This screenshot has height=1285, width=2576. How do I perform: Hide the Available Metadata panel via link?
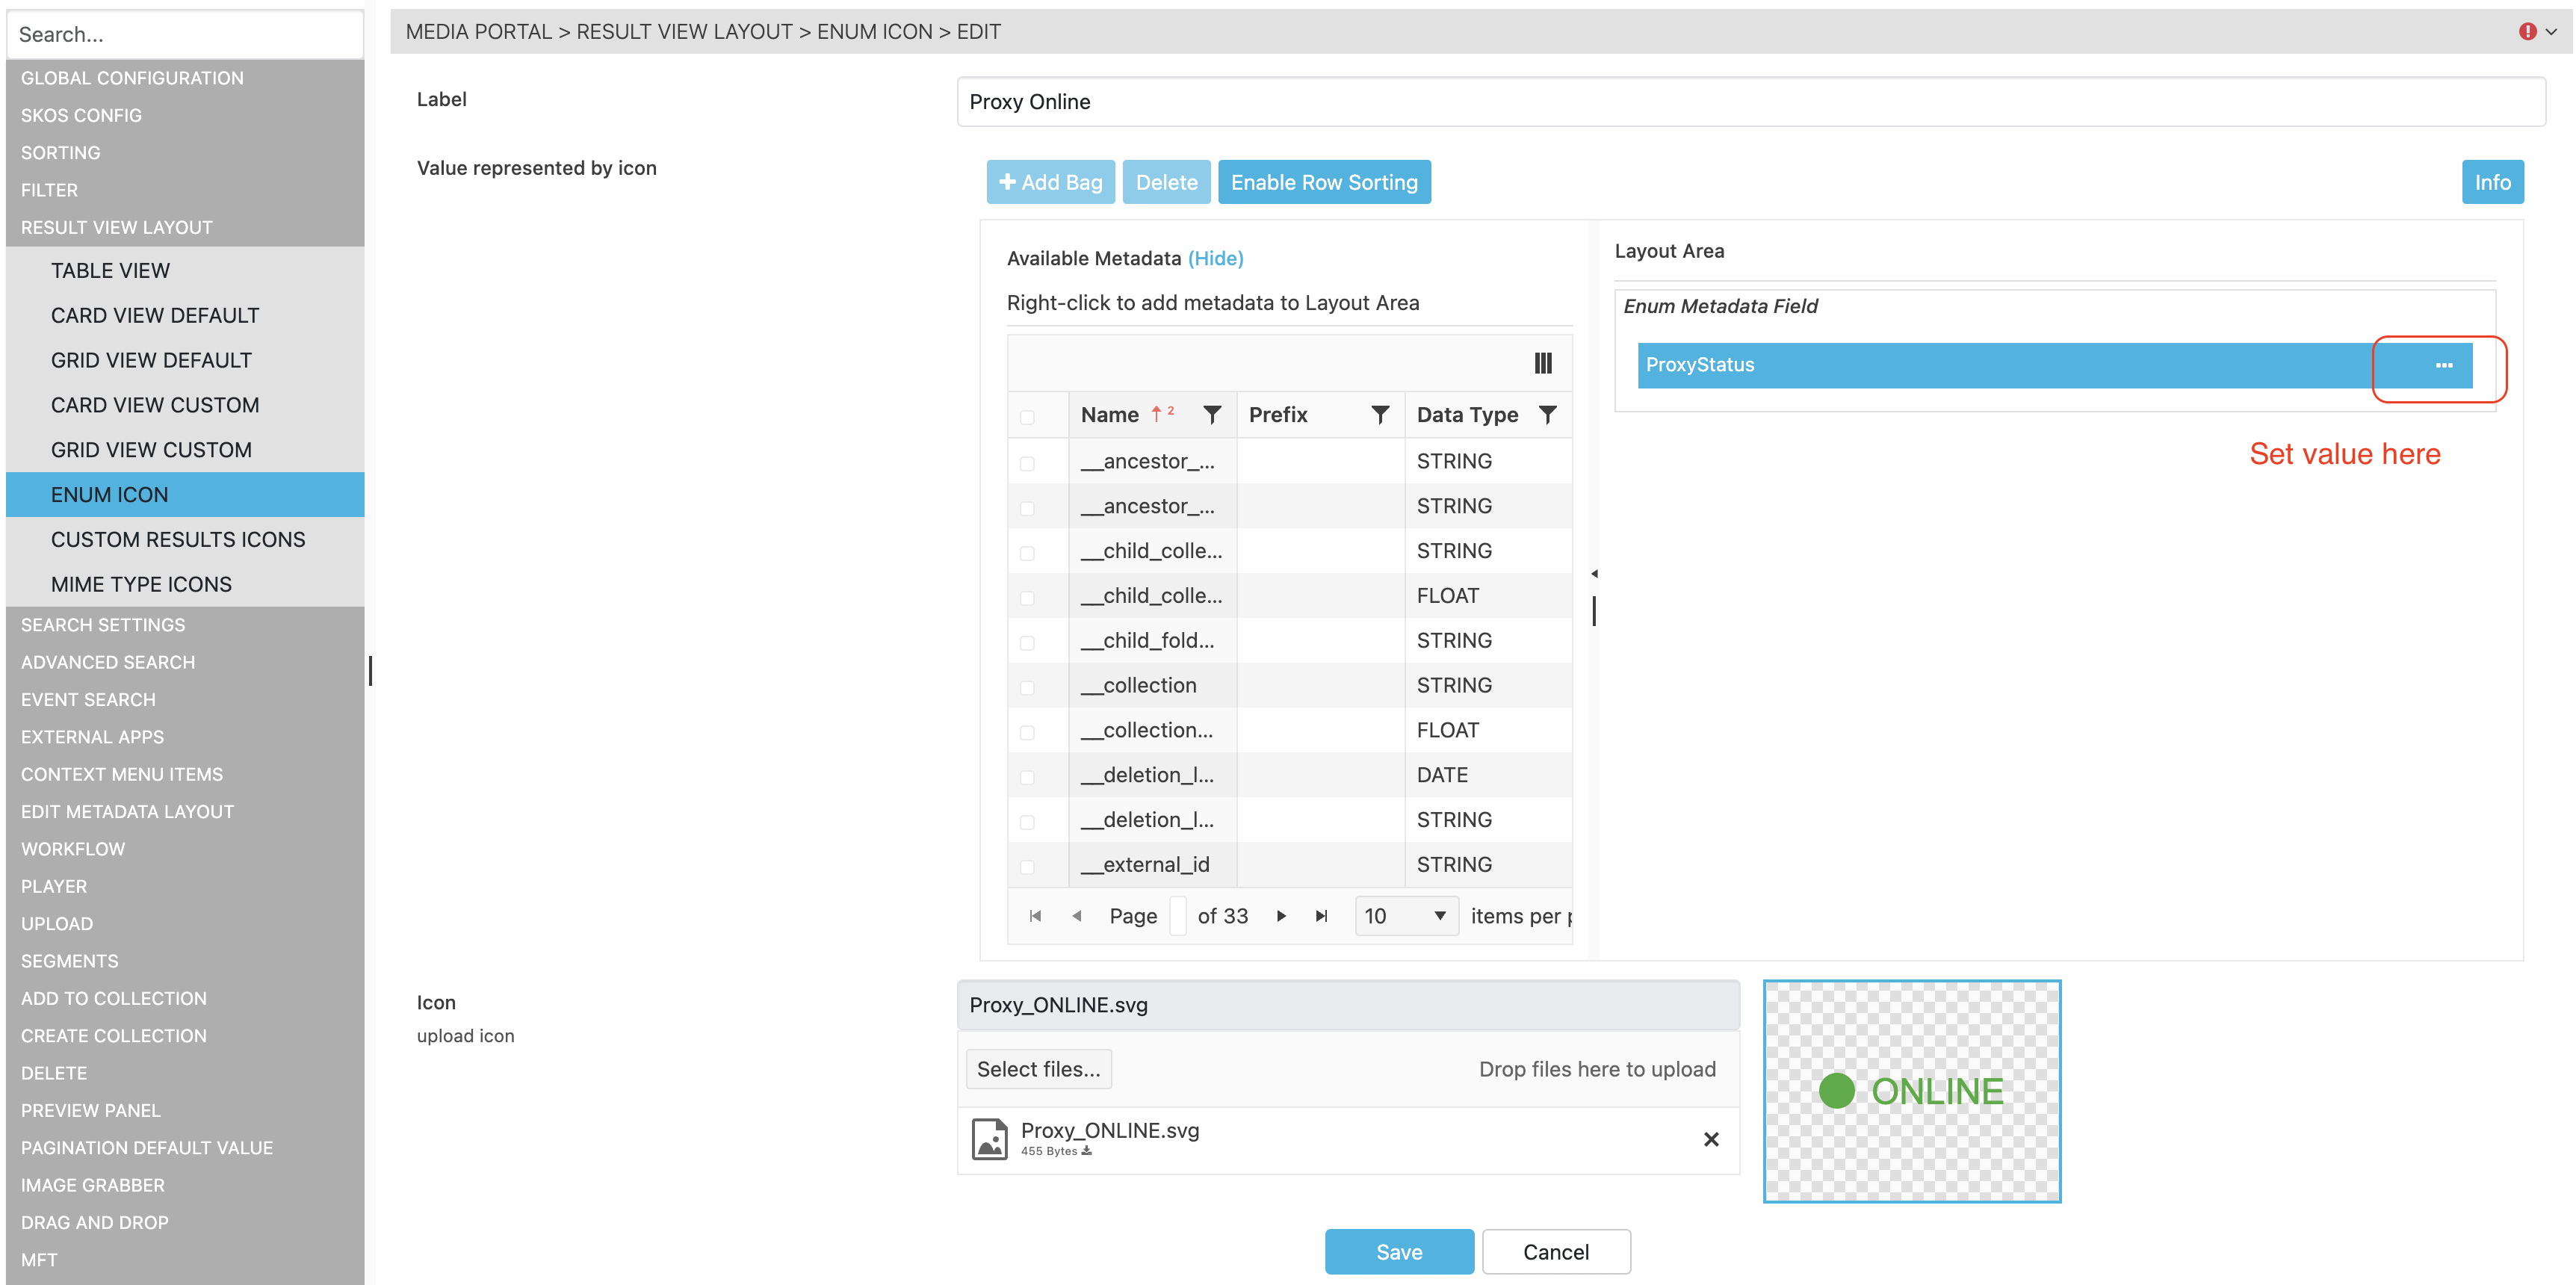coord(1215,258)
